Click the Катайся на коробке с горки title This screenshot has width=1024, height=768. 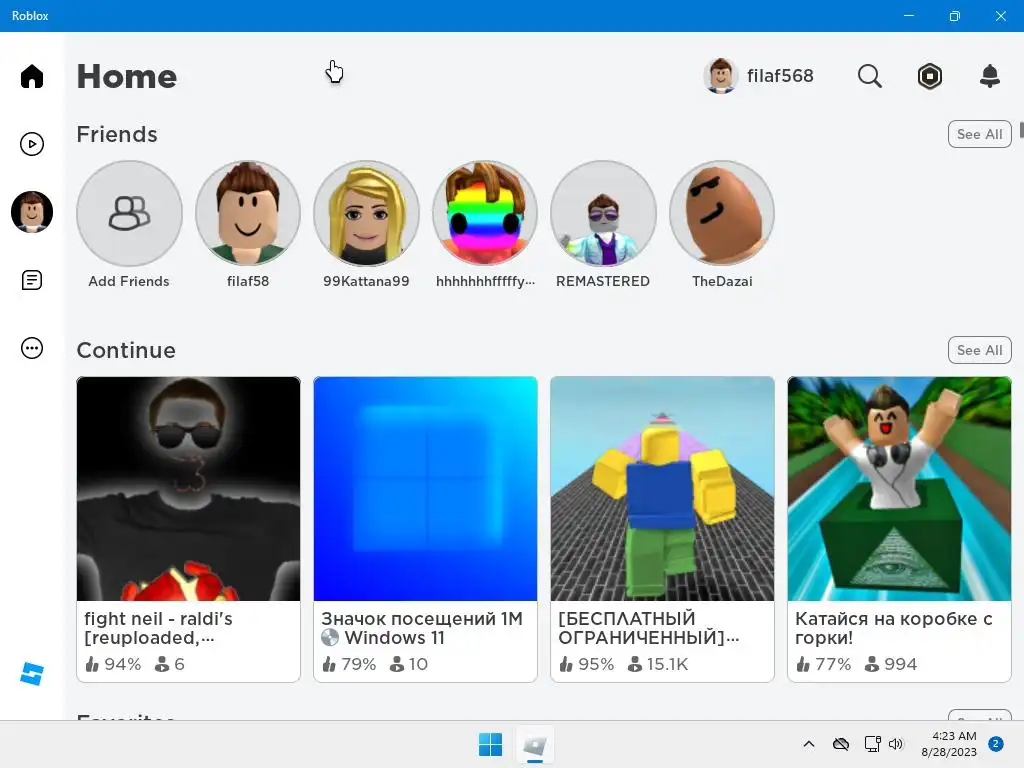(x=893, y=628)
